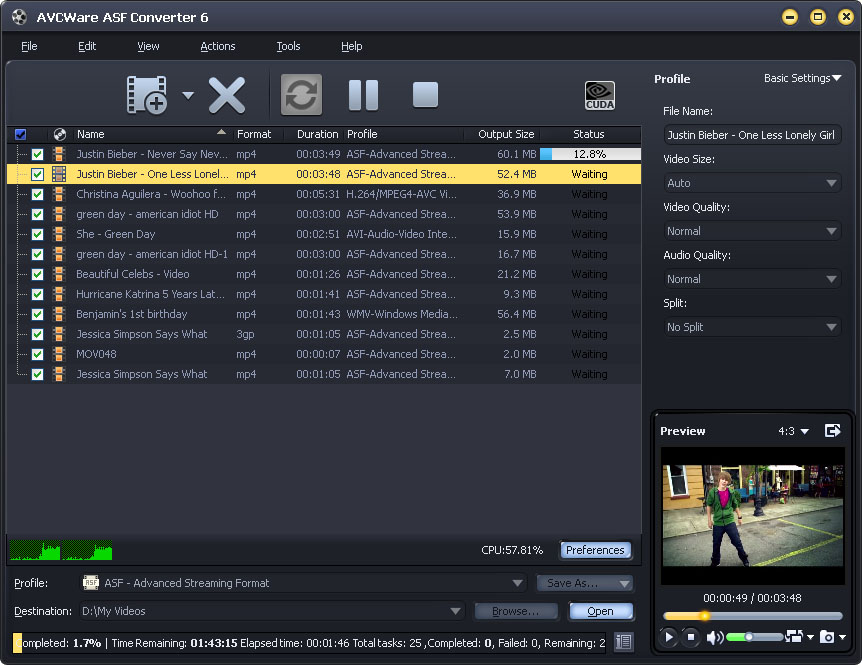The width and height of the screenshot is (862, 665).
Task: Click the task list icon beside status bar
Action: click(x=624, y=642)
